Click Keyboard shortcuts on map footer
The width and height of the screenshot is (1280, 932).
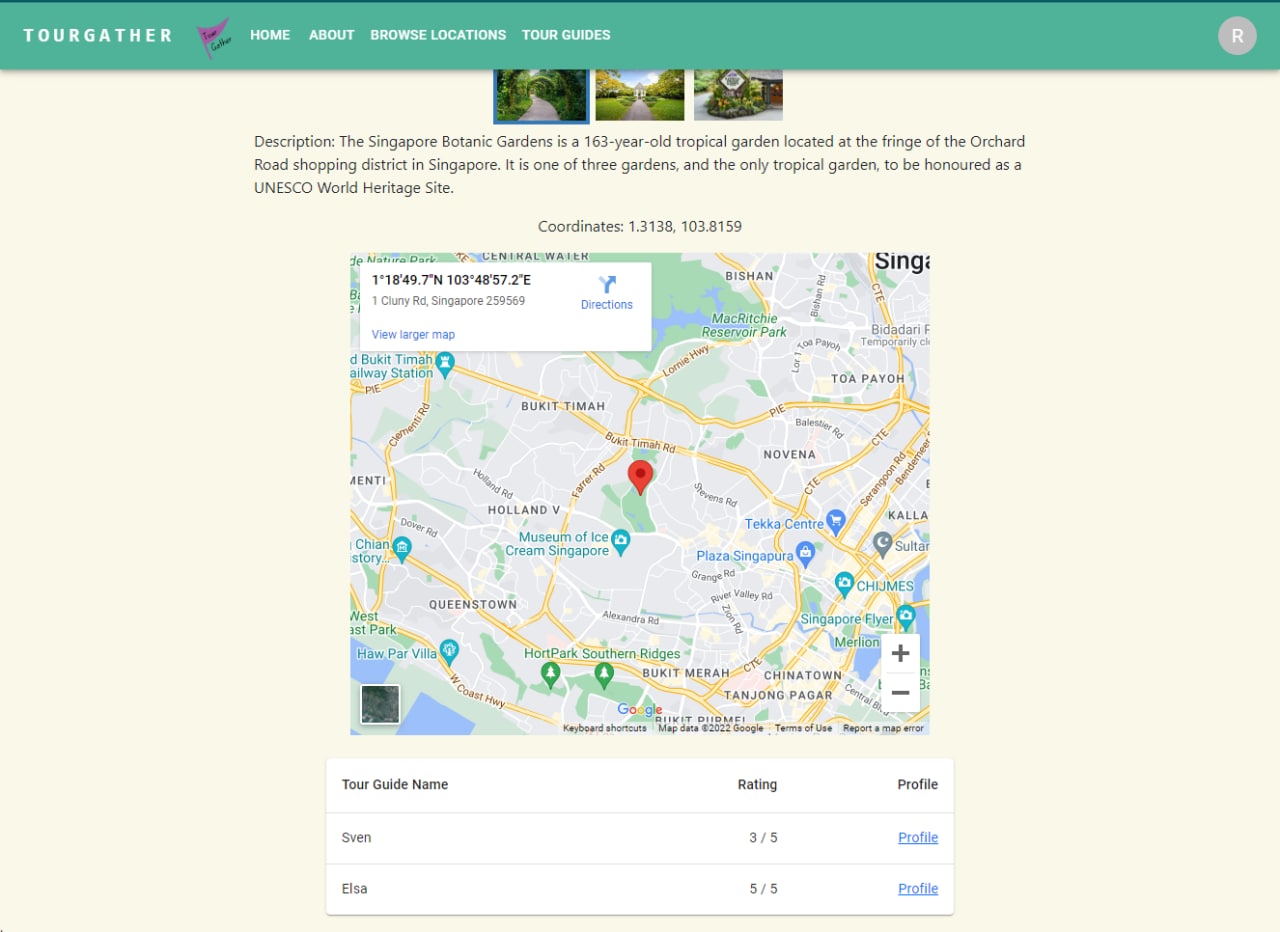[605, 728]
